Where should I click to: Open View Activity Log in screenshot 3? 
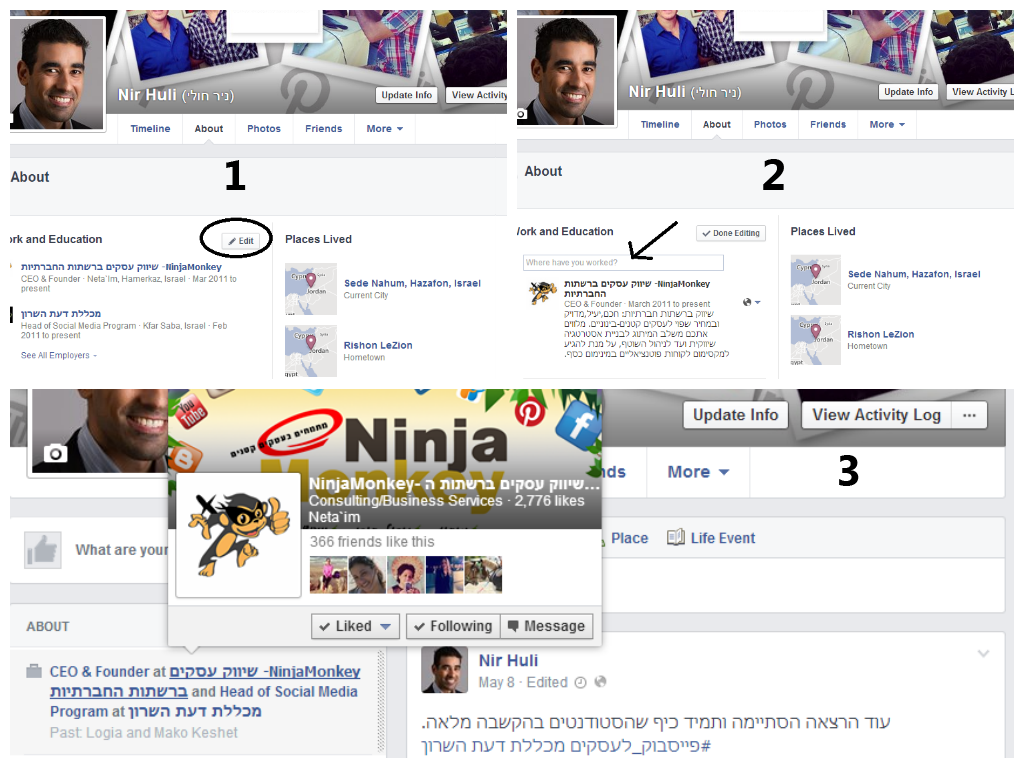[x=876, y=415]
